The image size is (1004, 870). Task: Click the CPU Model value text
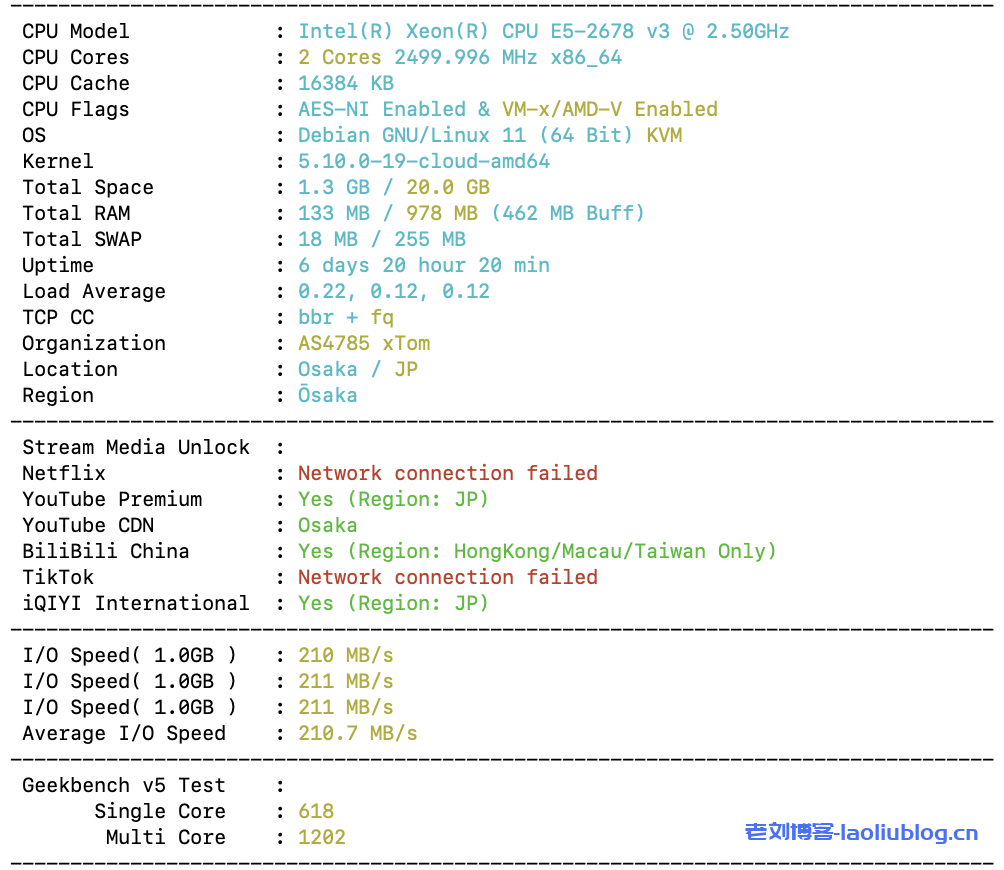(543, 31)
